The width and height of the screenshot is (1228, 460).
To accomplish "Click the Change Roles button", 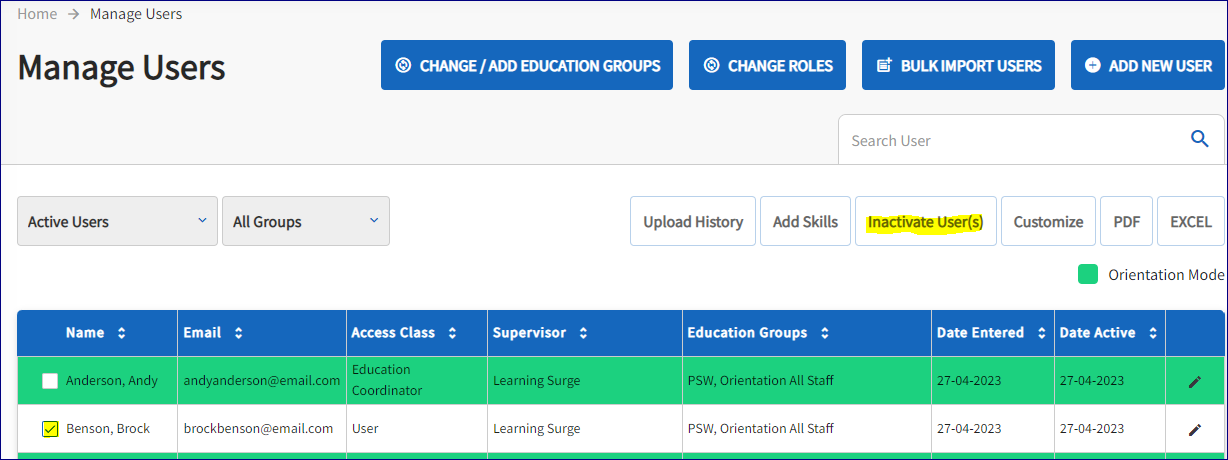I will pos(768,65).
